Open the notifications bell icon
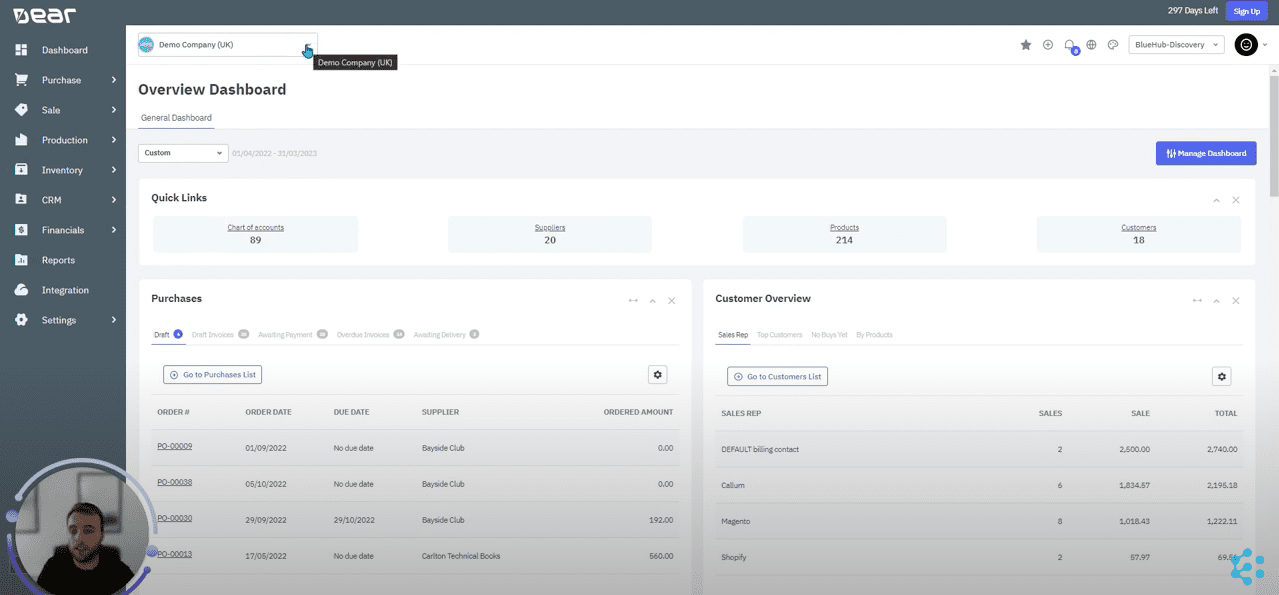The height and width of the screenshot is (595, 1279). 1069,44
